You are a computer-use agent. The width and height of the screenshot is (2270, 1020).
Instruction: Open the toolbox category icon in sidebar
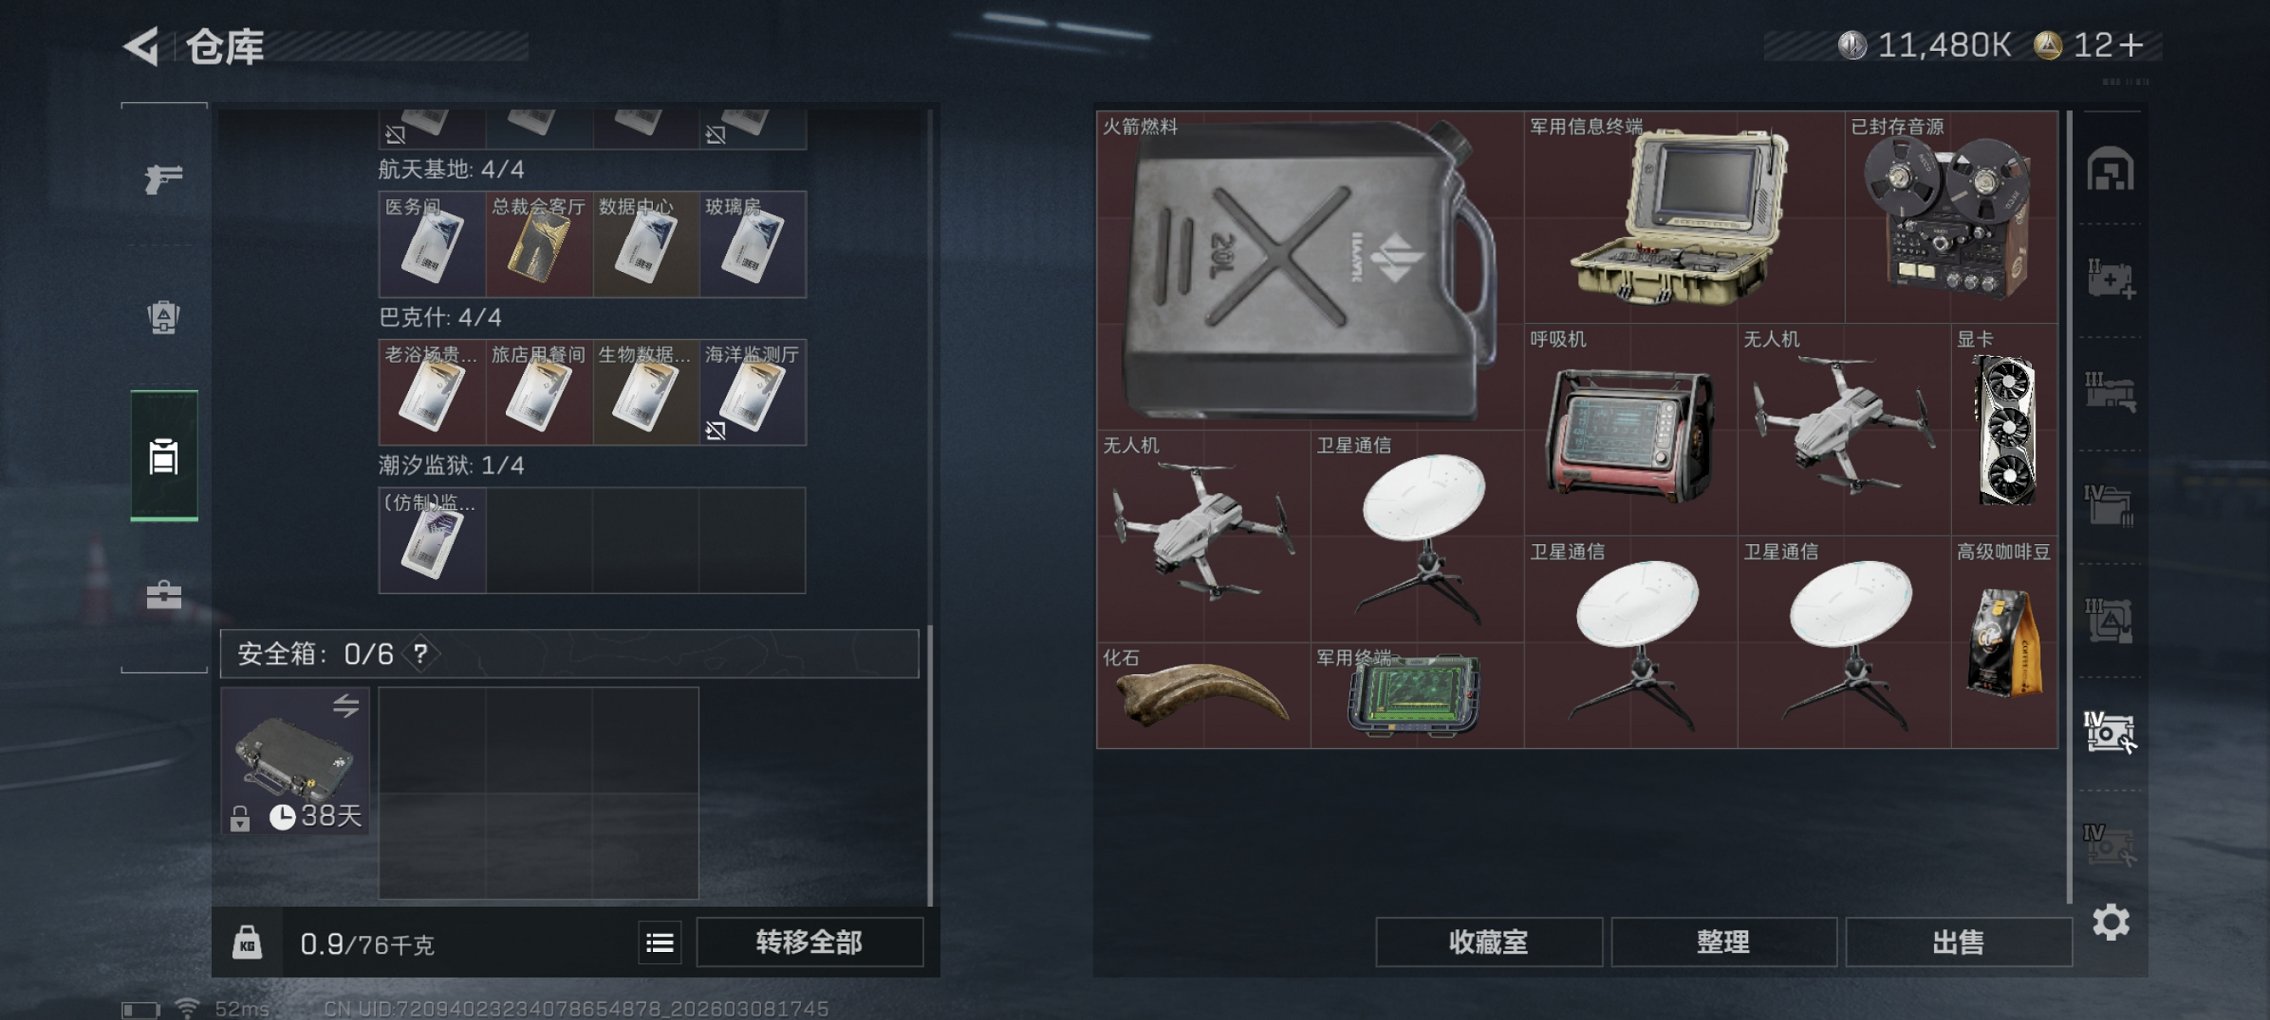tap(164, 596)
